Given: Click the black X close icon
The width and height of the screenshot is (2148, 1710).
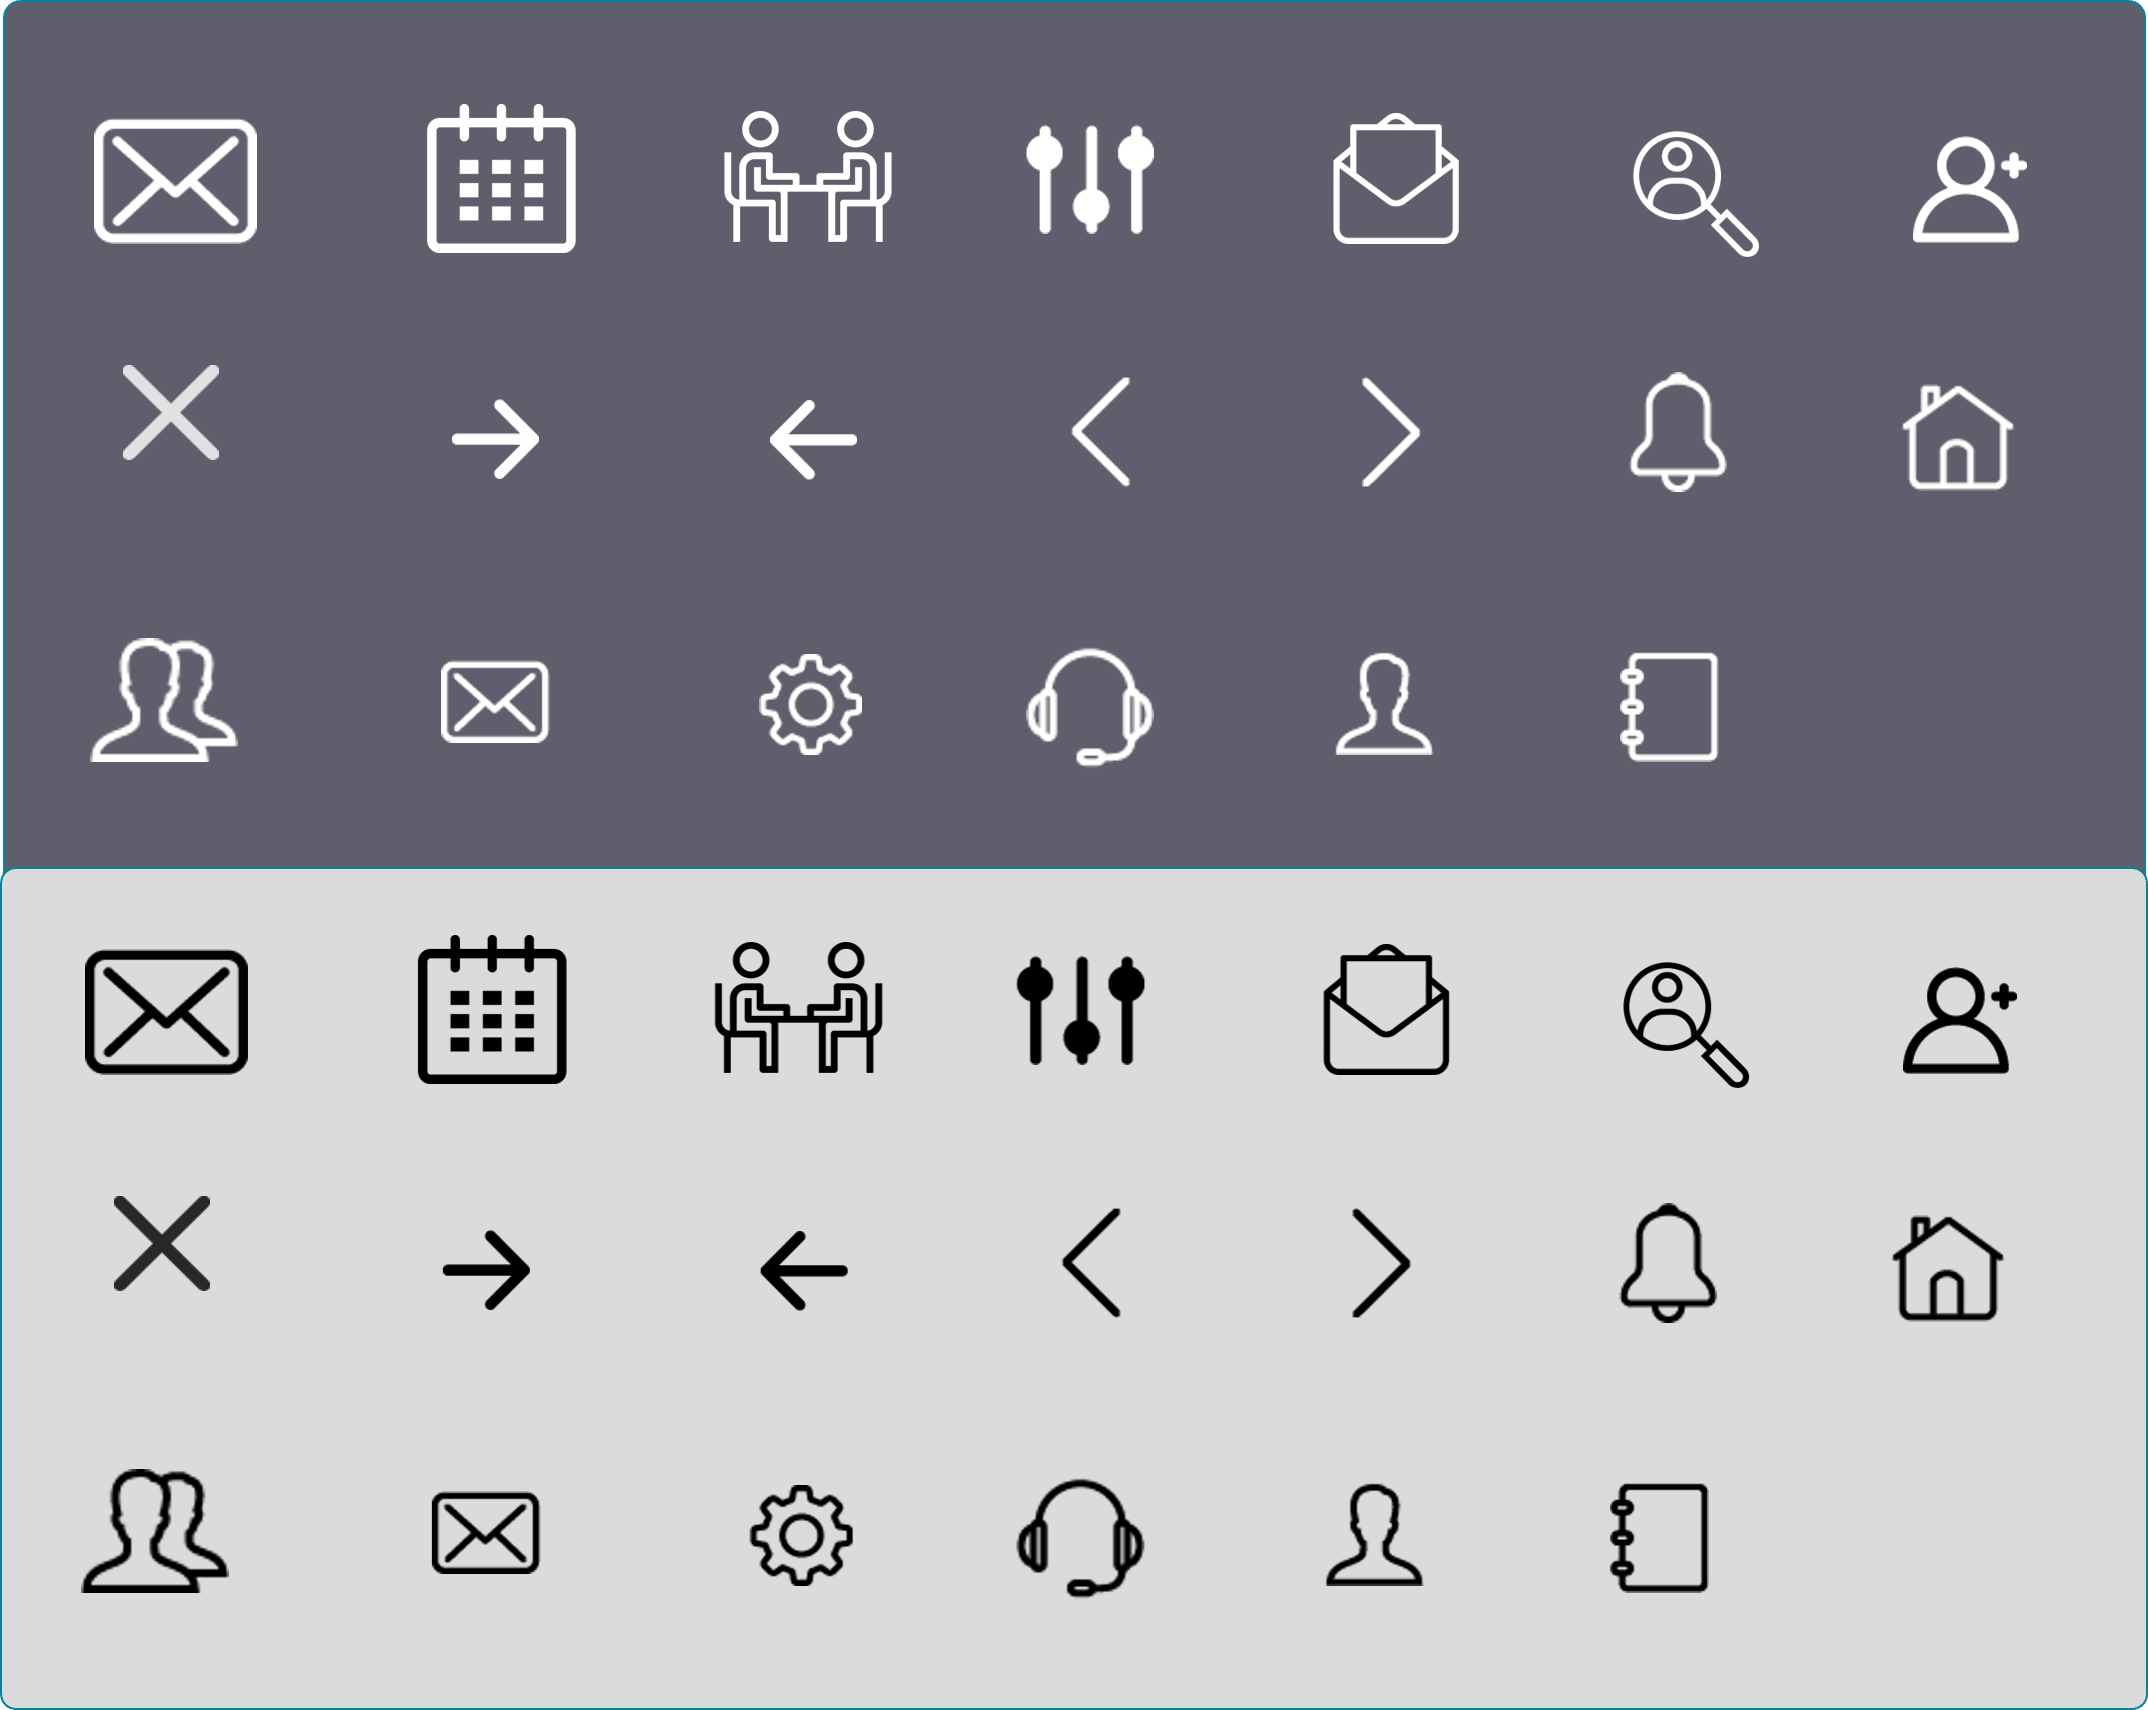Looking at the screenshot, I should tap(162, 1243).
